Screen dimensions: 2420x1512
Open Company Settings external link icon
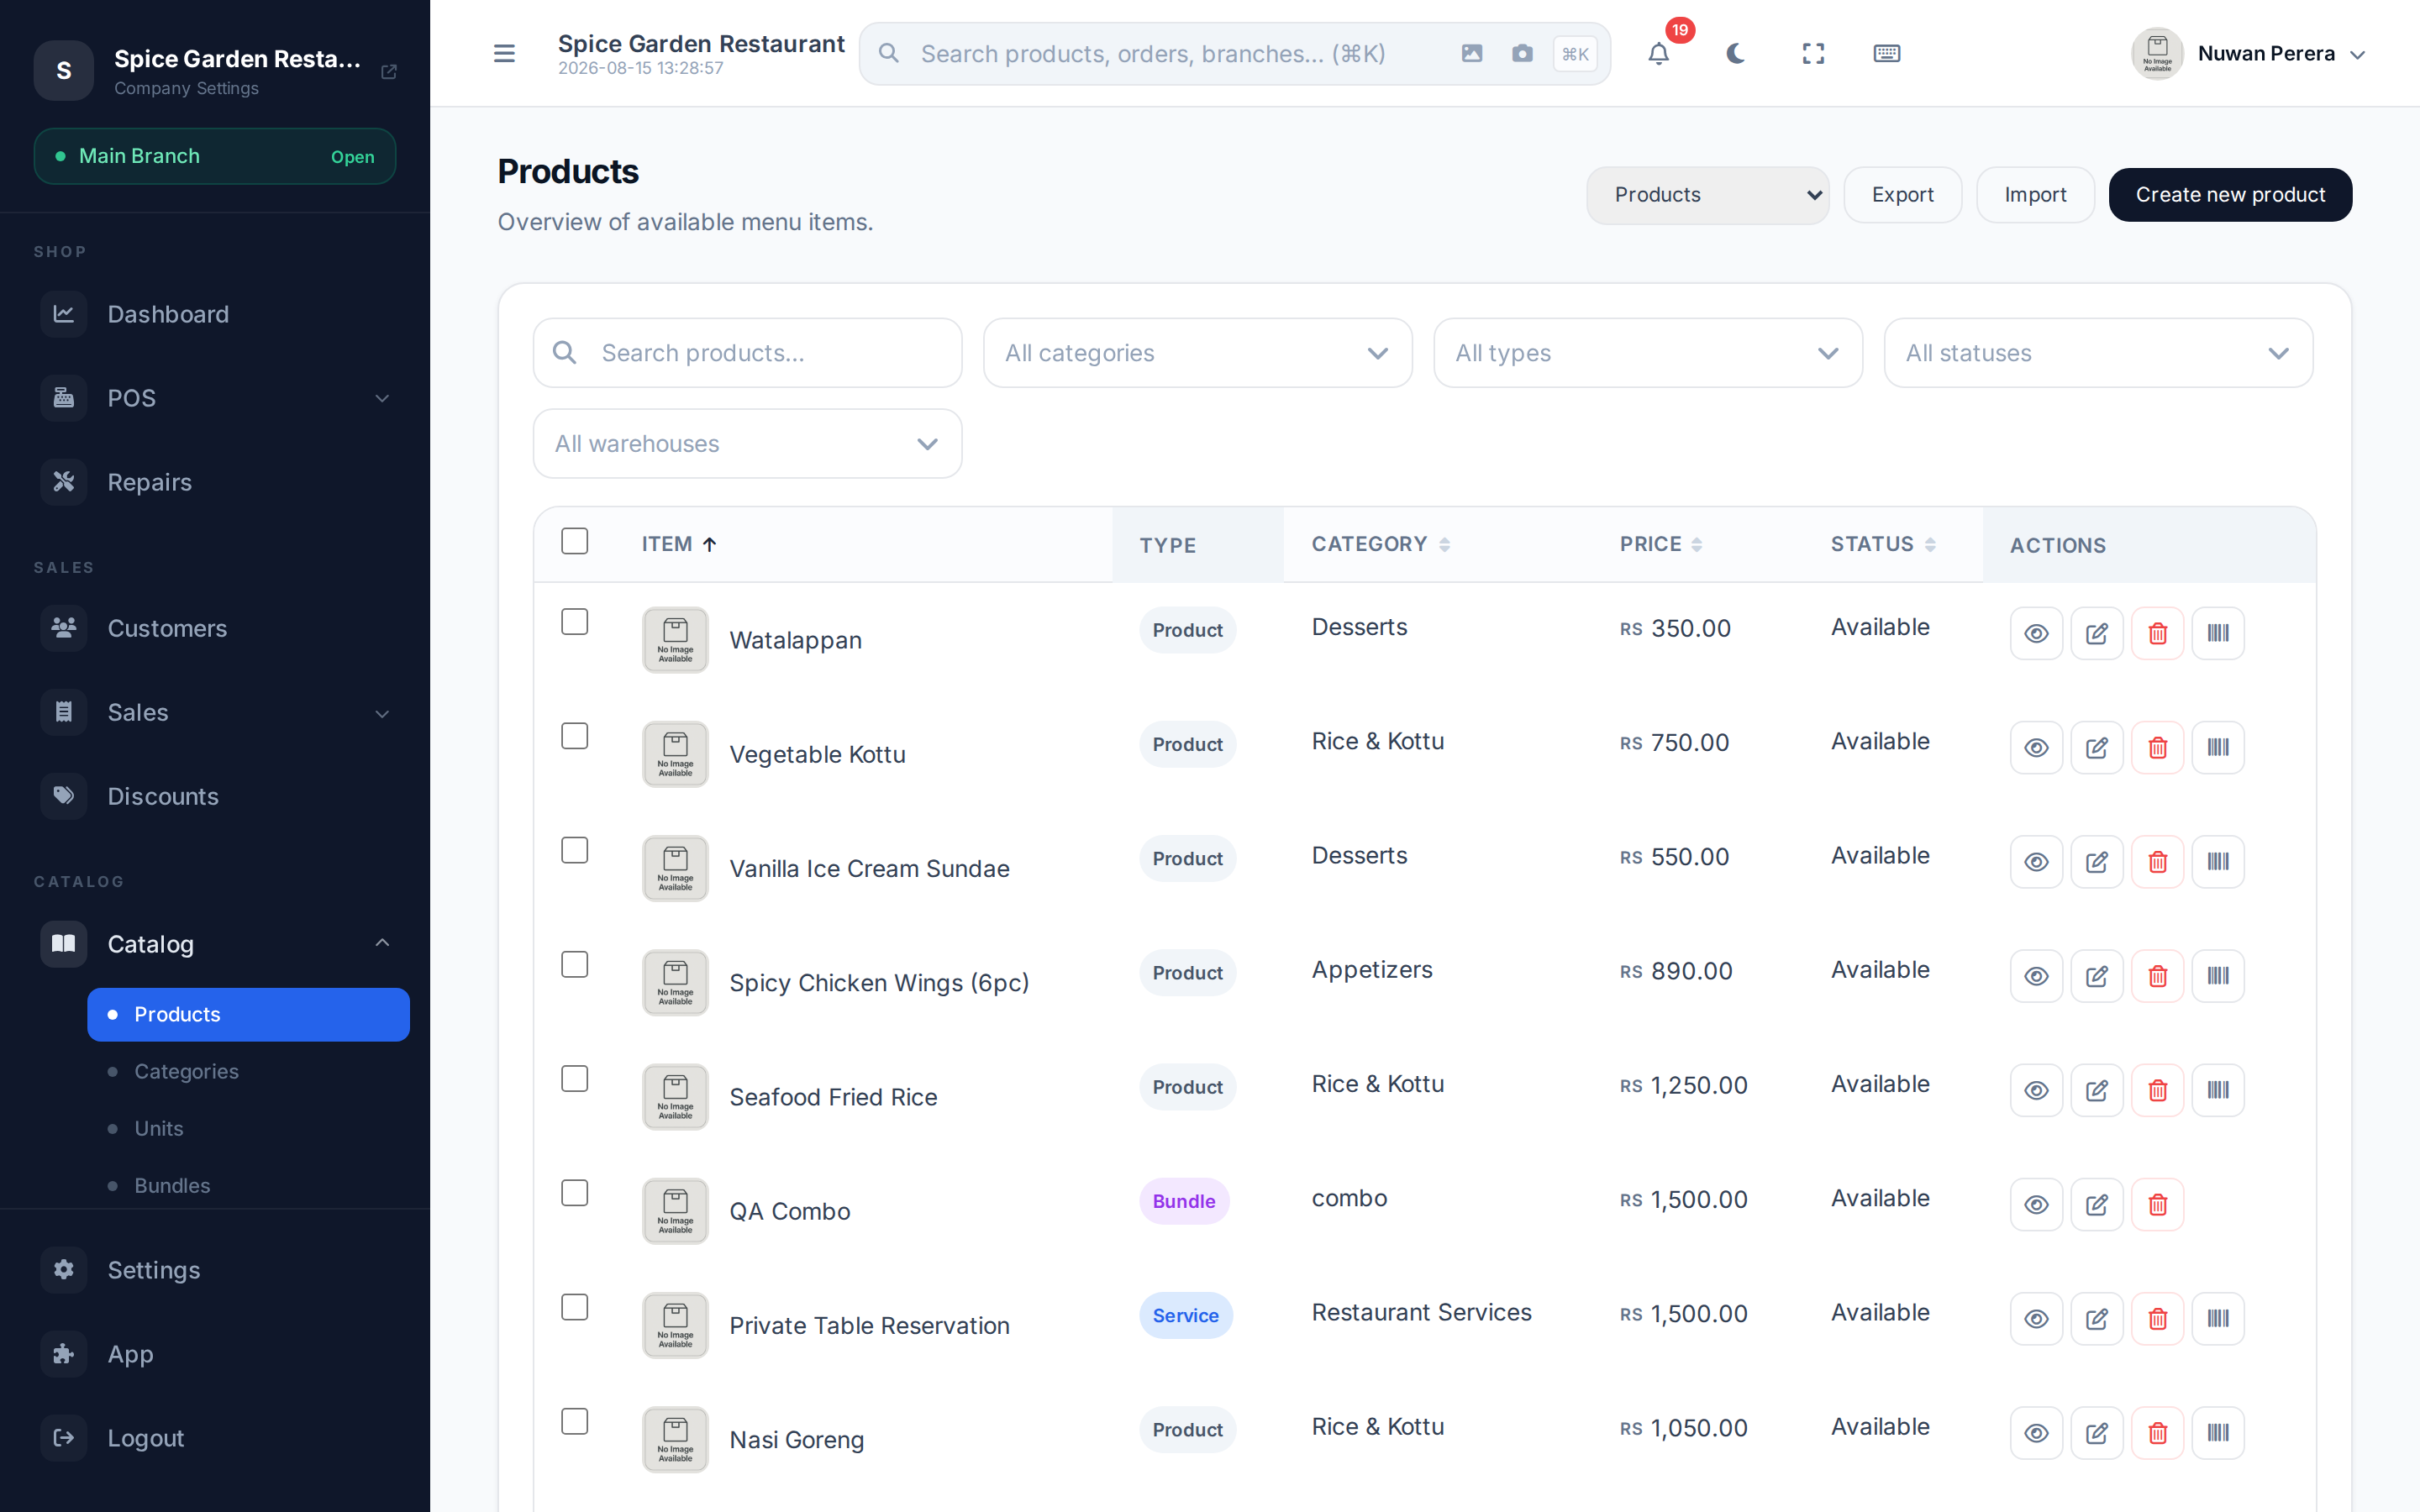[x=389, y=72]
